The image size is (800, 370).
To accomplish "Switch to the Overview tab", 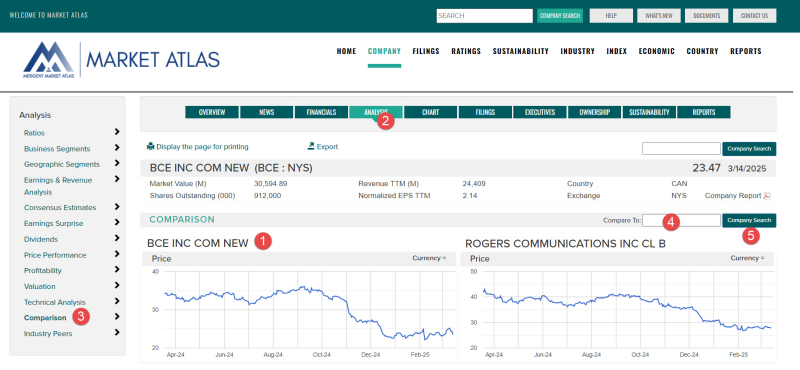I will [212, 112].
